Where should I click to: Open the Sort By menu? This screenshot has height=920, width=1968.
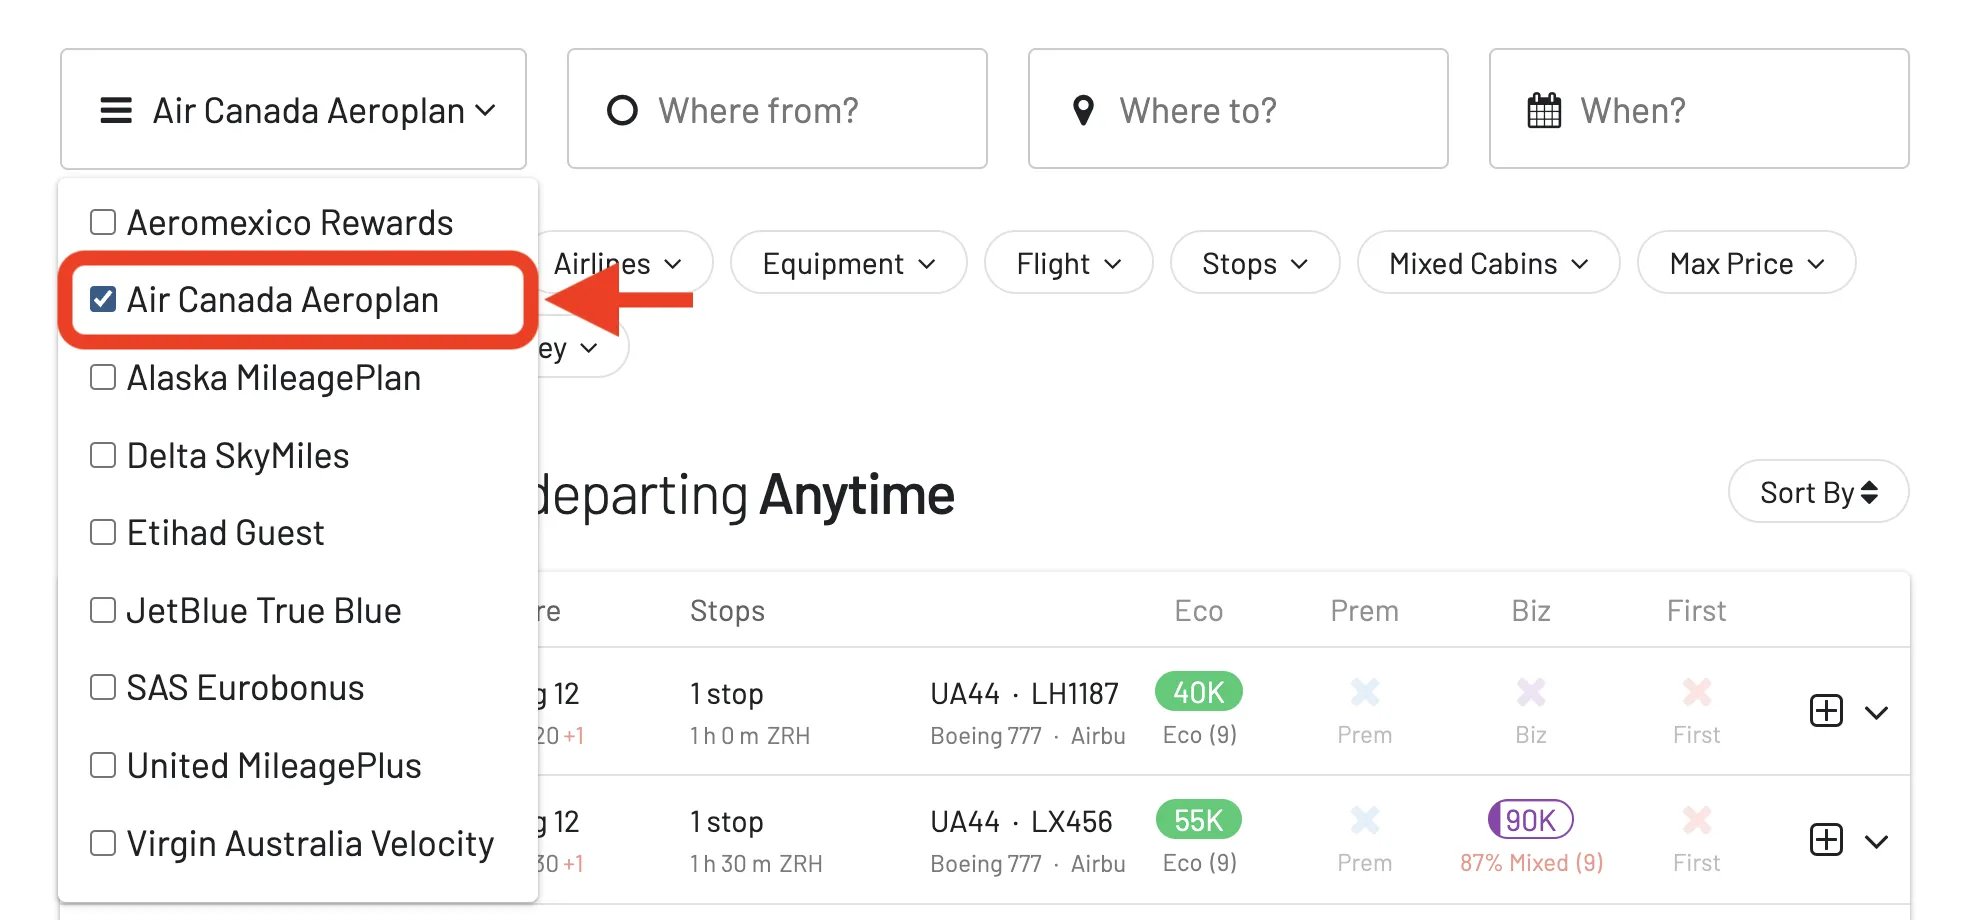coord(1819,491)
